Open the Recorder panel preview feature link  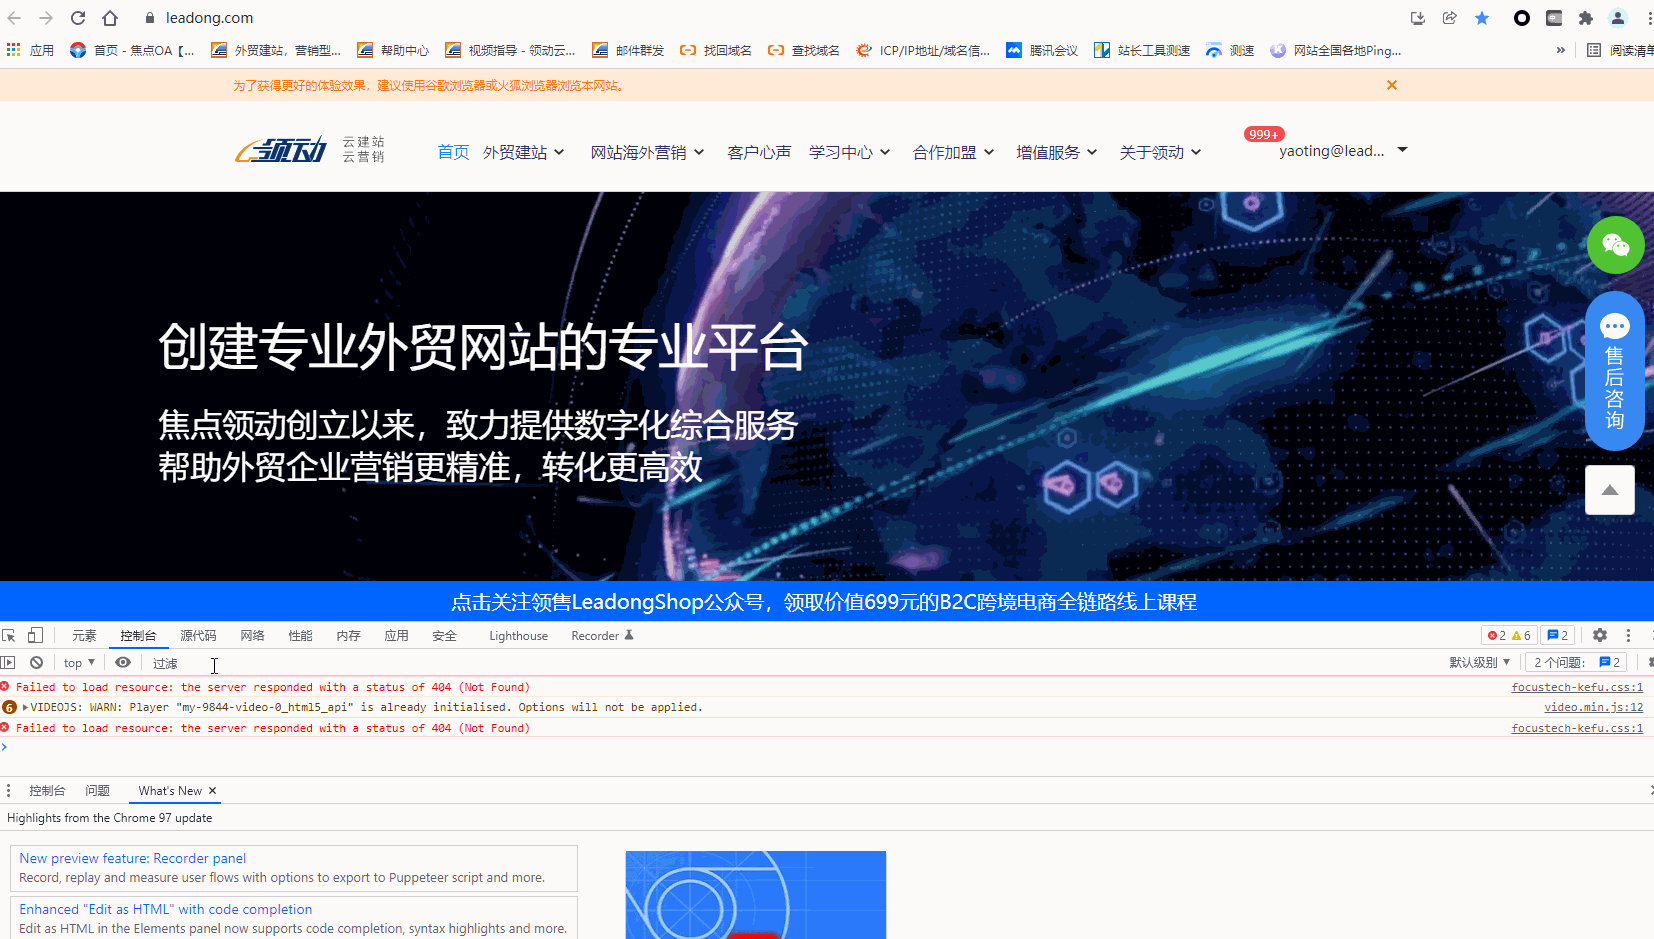(x=131, y=858)
